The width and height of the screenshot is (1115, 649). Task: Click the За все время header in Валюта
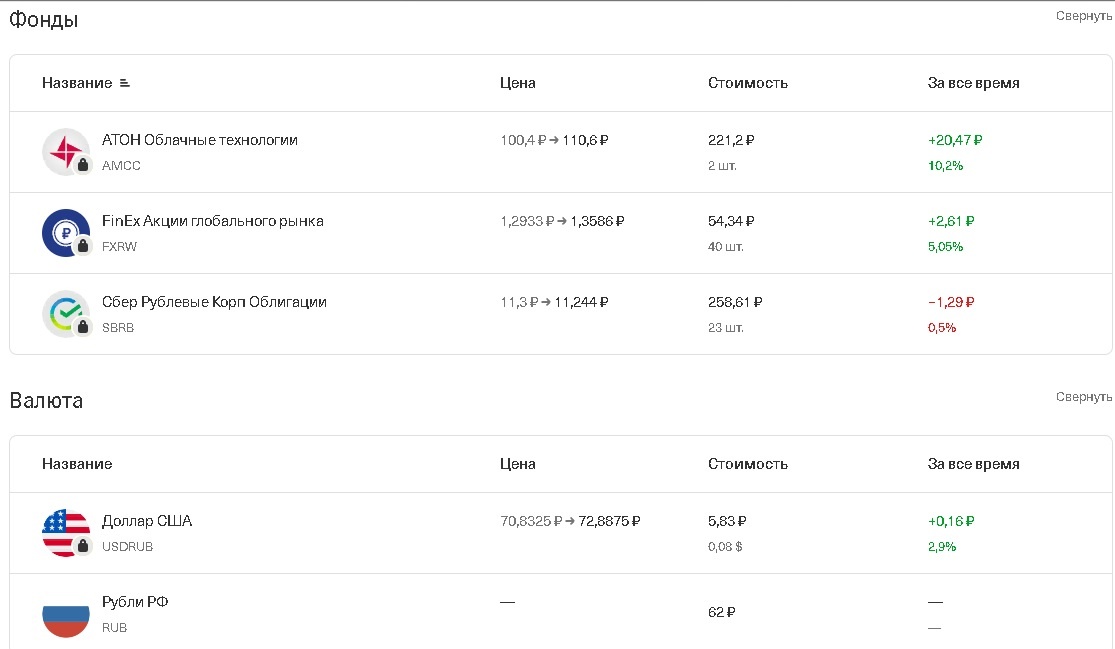pos(973,464)
